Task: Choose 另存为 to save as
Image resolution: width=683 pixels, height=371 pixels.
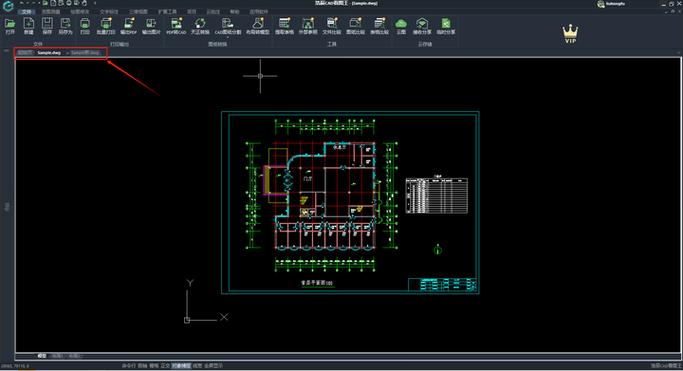Action: point(65,26)
